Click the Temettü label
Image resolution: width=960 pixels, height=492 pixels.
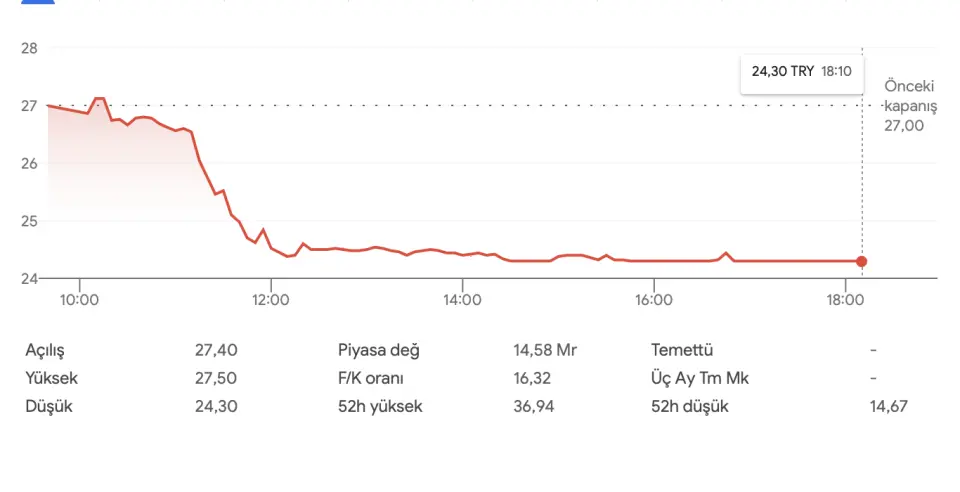coord(682,351)
